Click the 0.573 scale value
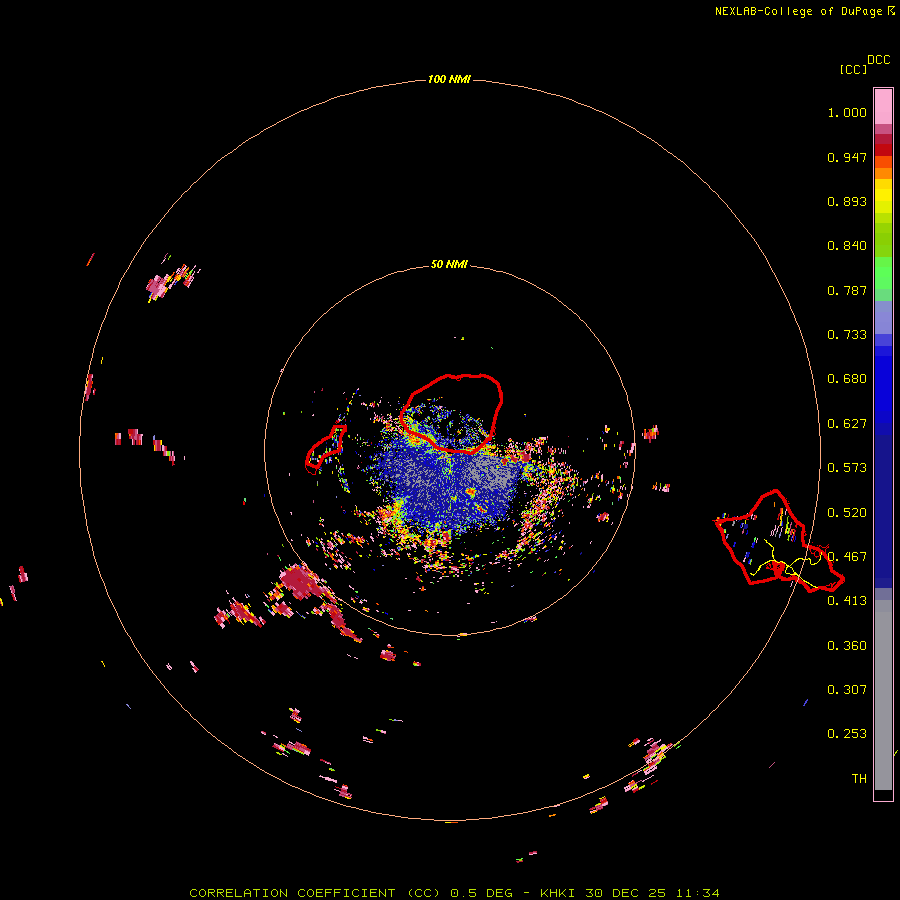 pos(847,468)
